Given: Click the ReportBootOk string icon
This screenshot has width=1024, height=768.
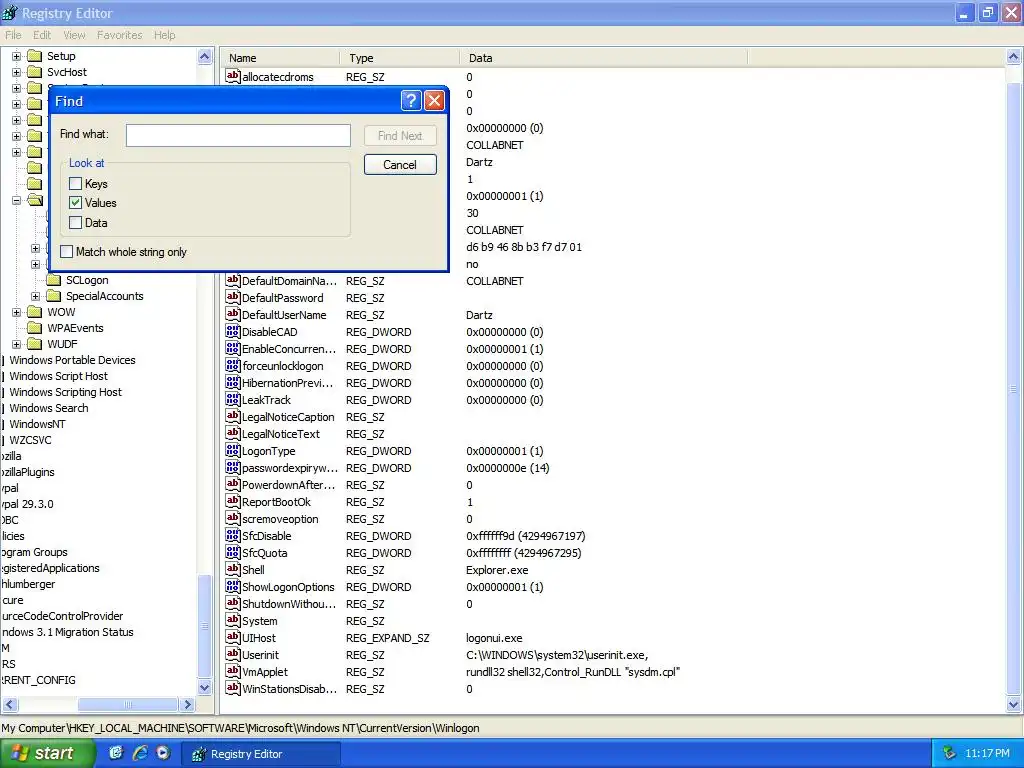Looking at the screenshot, I should (232, 501).
